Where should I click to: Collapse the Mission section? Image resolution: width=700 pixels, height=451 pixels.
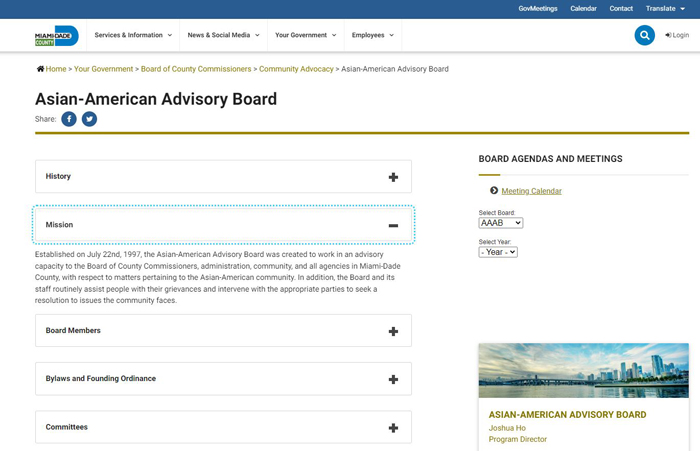tap(223, 225)
